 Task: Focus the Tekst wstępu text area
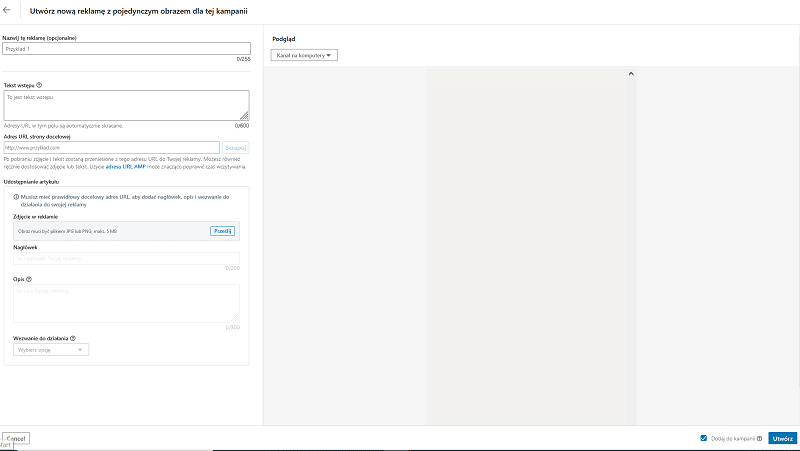click(x=127, y=106)
